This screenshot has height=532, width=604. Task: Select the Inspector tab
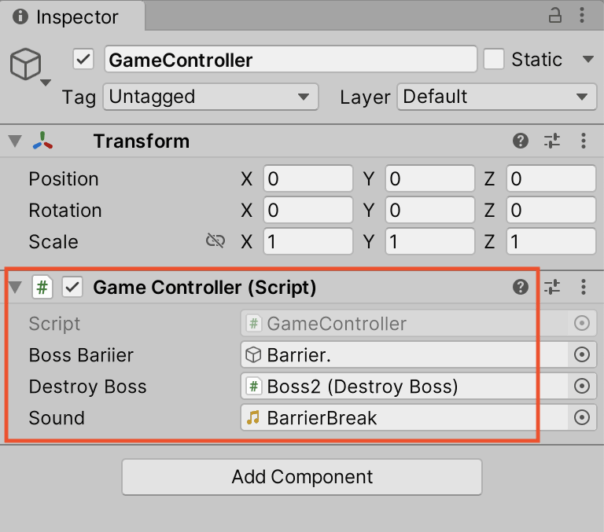(x=72, y=16)
